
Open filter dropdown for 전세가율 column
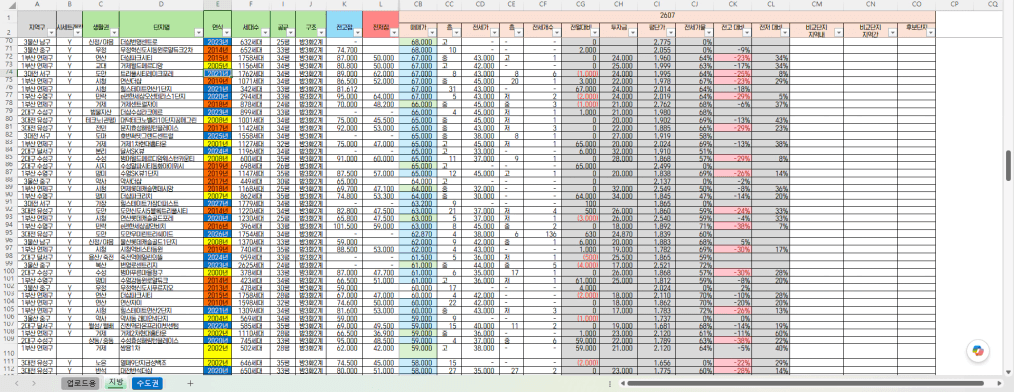[x=709, y=32]
